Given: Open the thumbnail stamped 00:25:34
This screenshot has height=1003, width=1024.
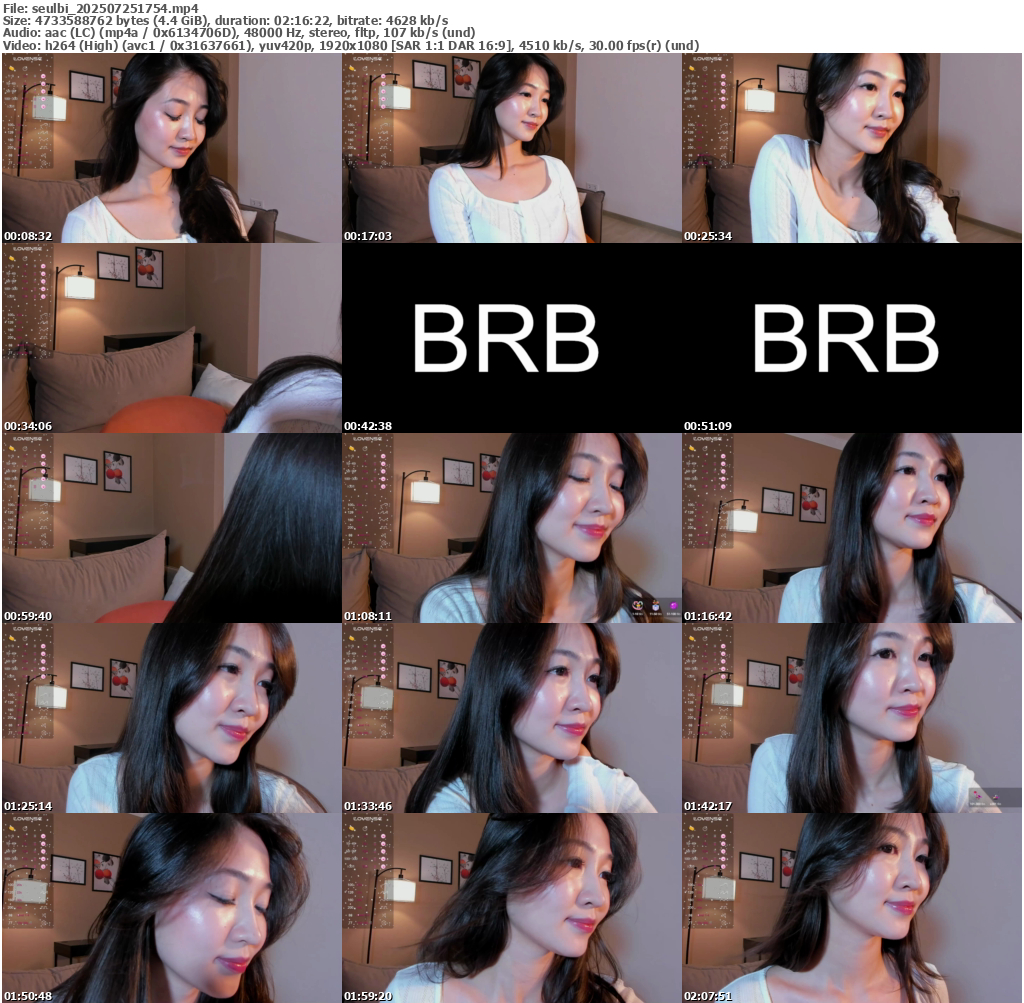Looking at the screenshot, I should tap(852, 148).
